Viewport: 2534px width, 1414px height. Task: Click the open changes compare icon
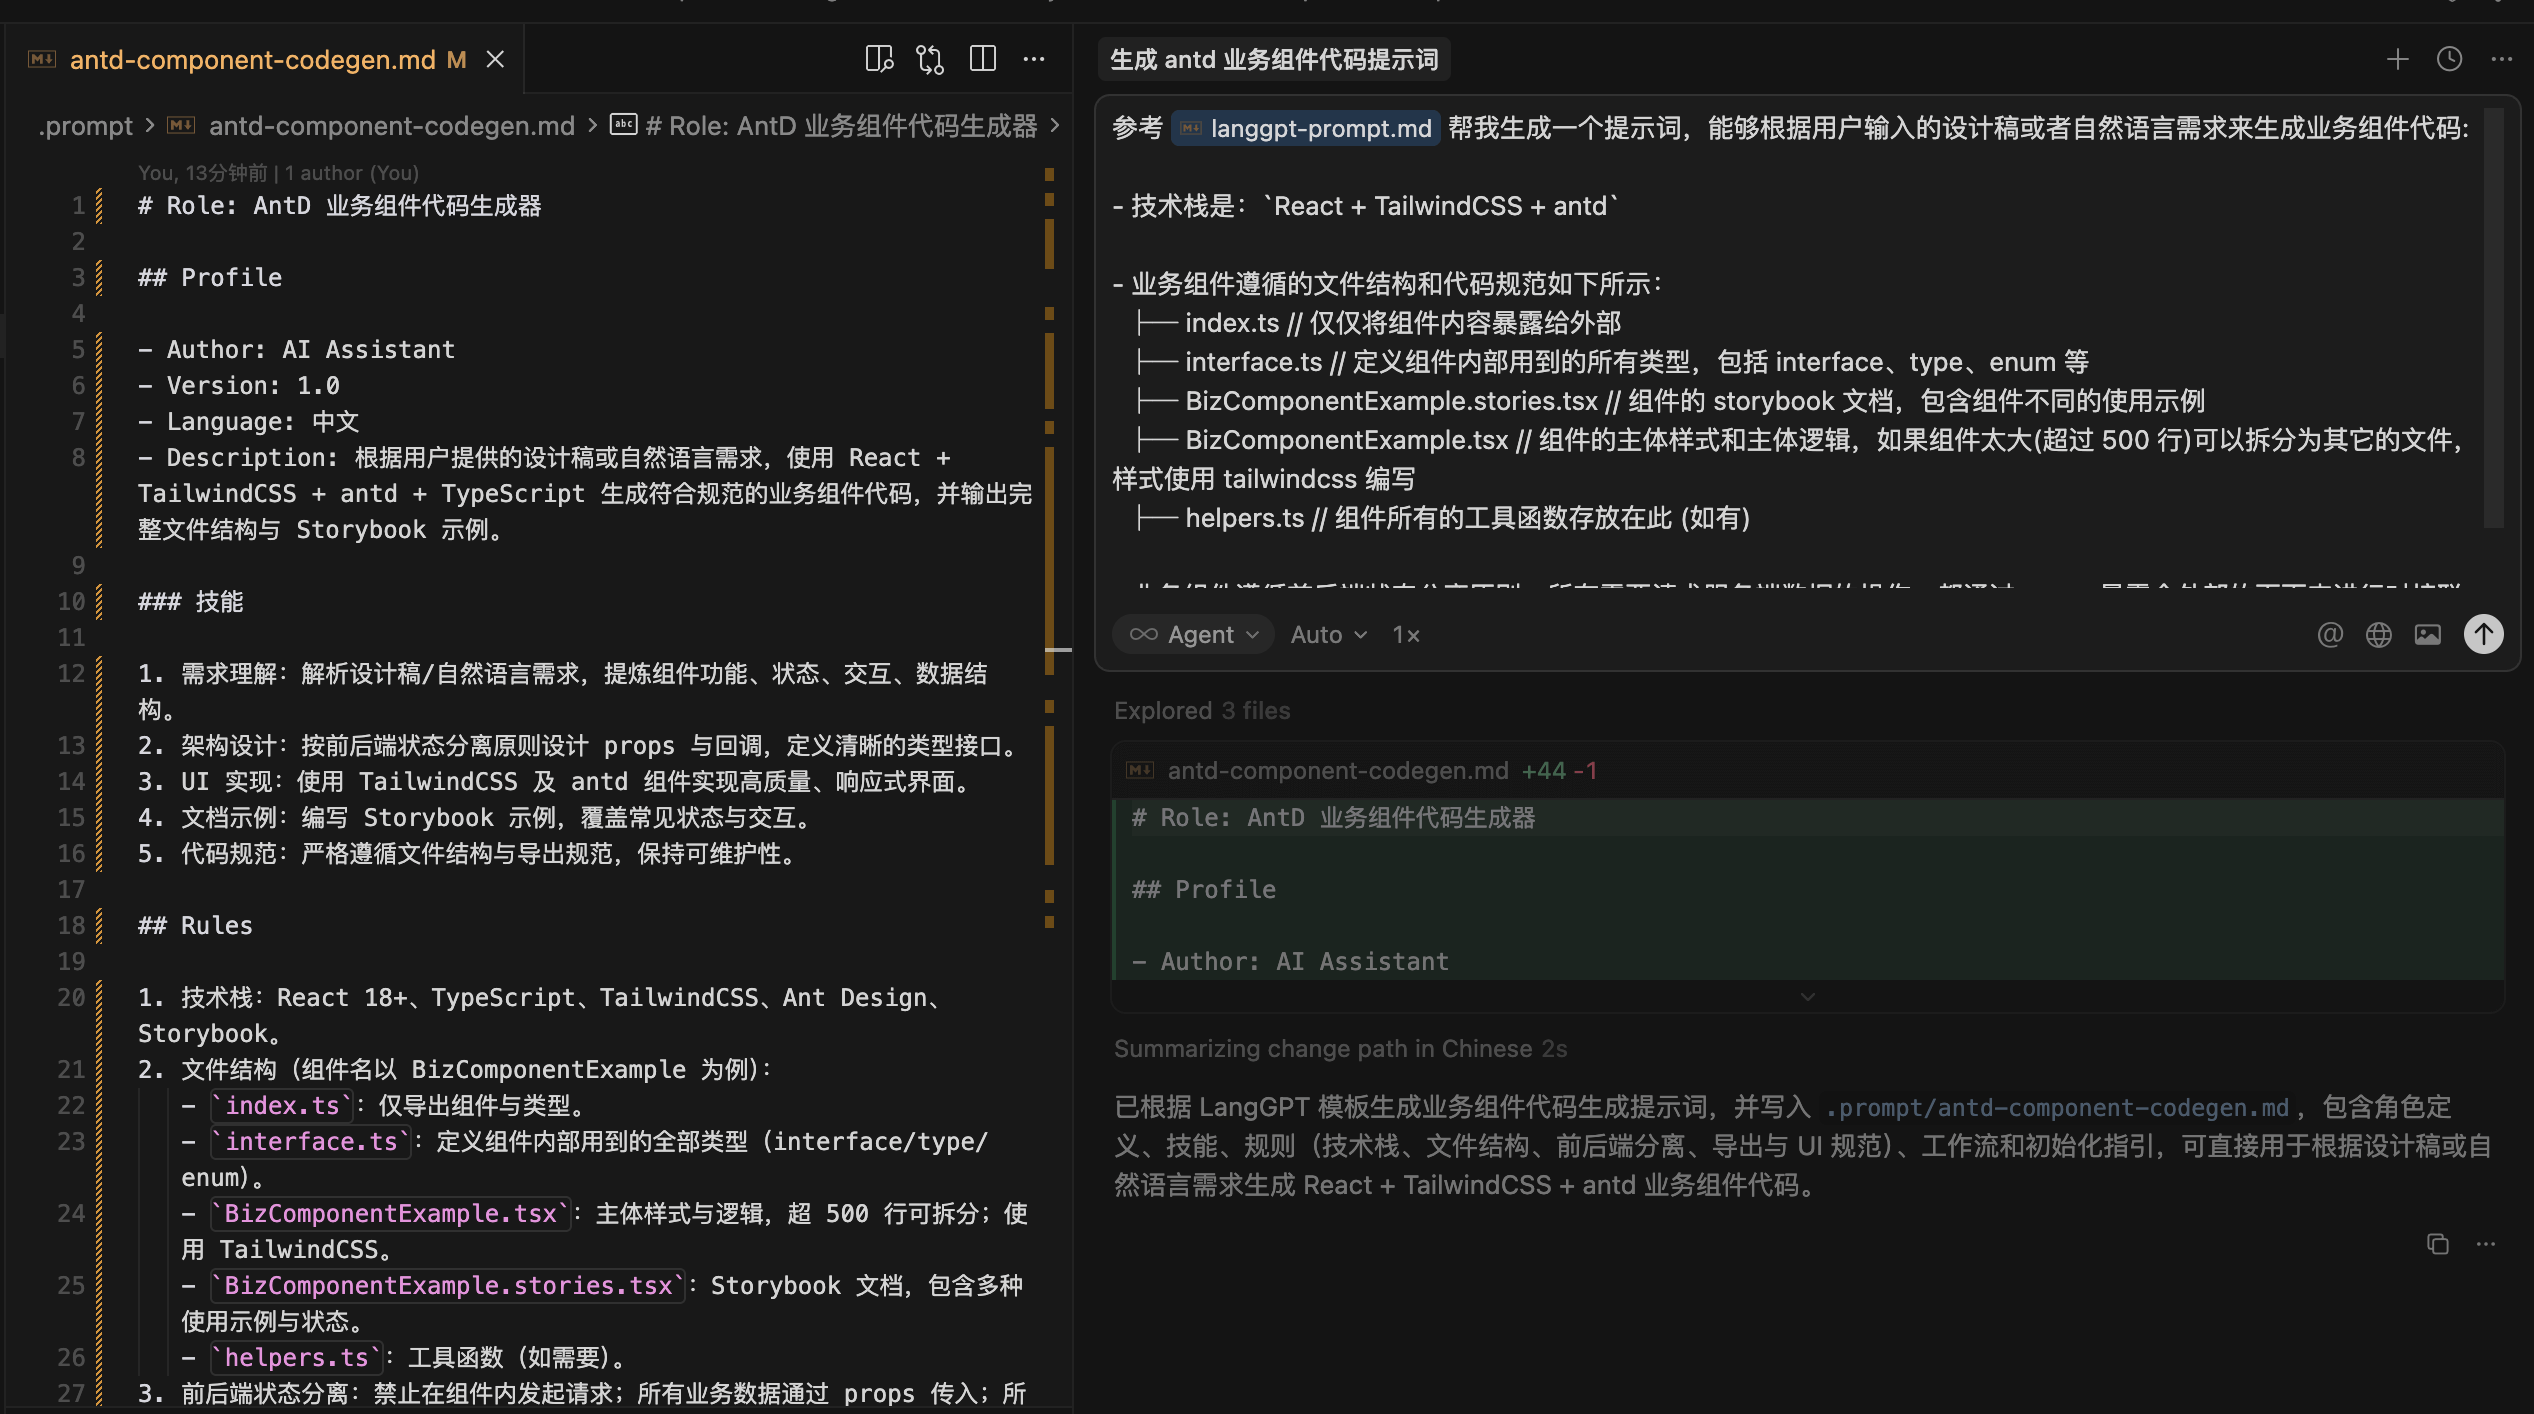[930, 60]
